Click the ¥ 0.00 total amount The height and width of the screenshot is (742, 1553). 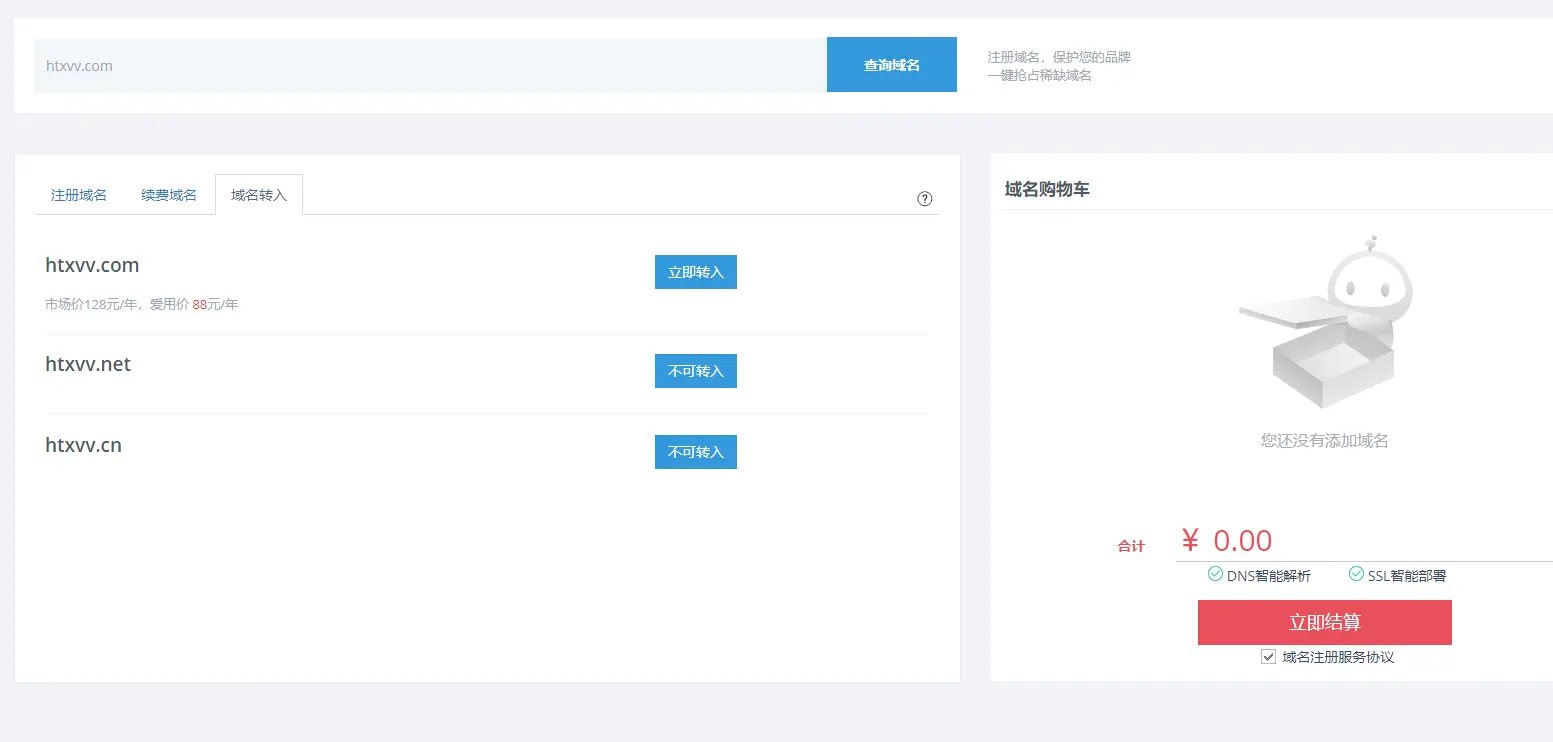click(1227, 541)
